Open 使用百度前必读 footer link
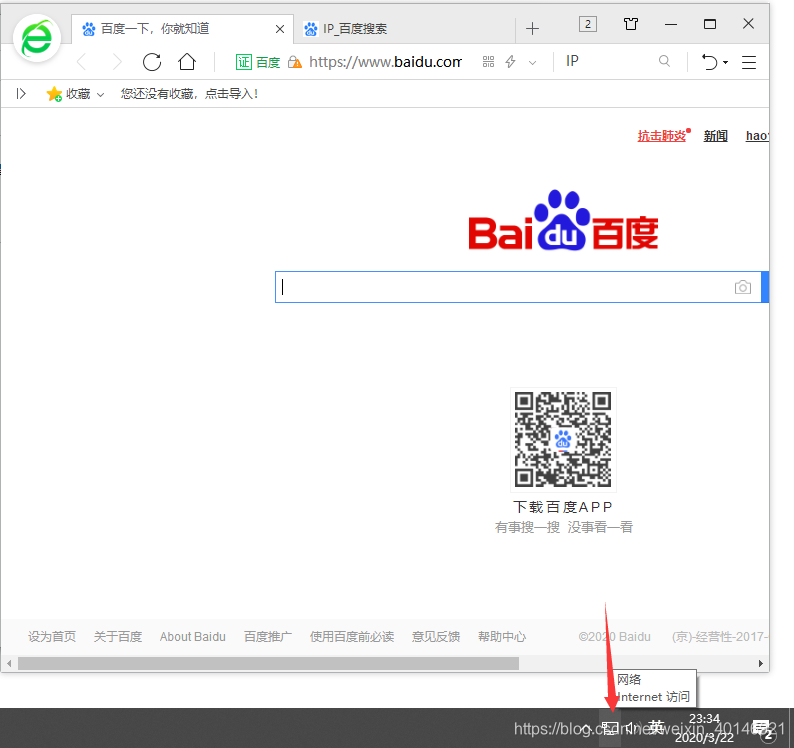The height and width of the screenshot is (748, 794). pos(351,637)
